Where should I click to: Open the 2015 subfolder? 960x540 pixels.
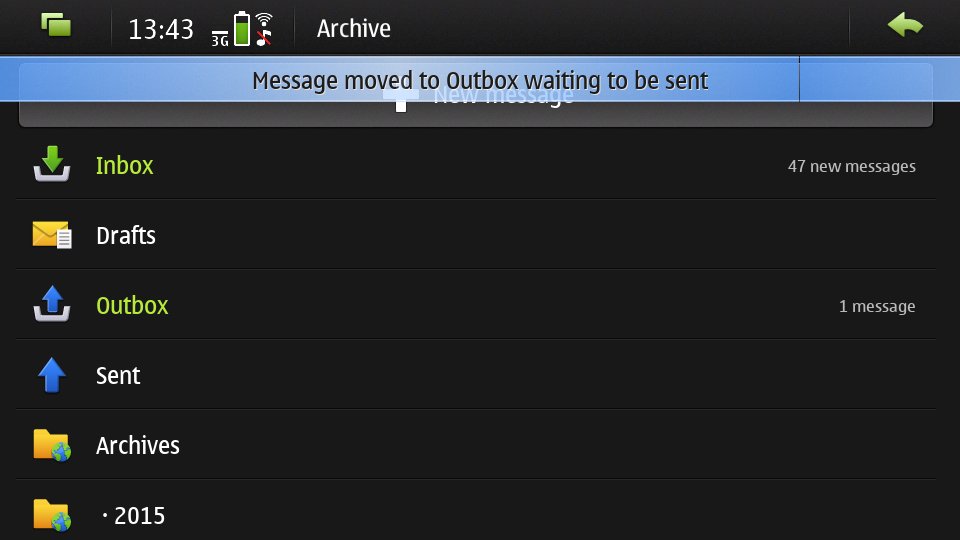(x=476, y=511)
